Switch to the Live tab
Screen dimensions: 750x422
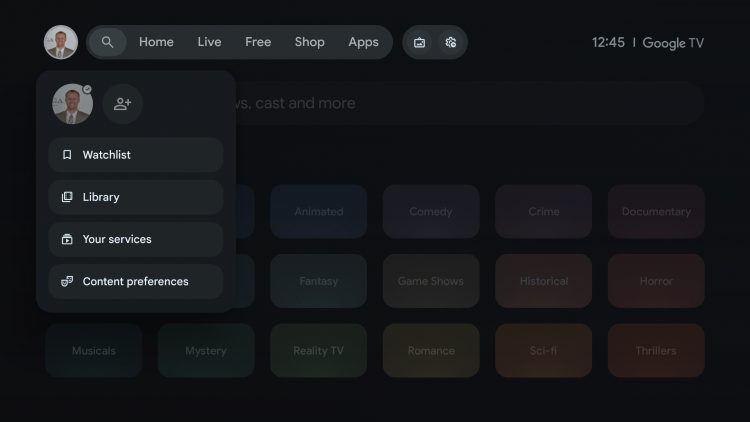[x=210, y=42]
